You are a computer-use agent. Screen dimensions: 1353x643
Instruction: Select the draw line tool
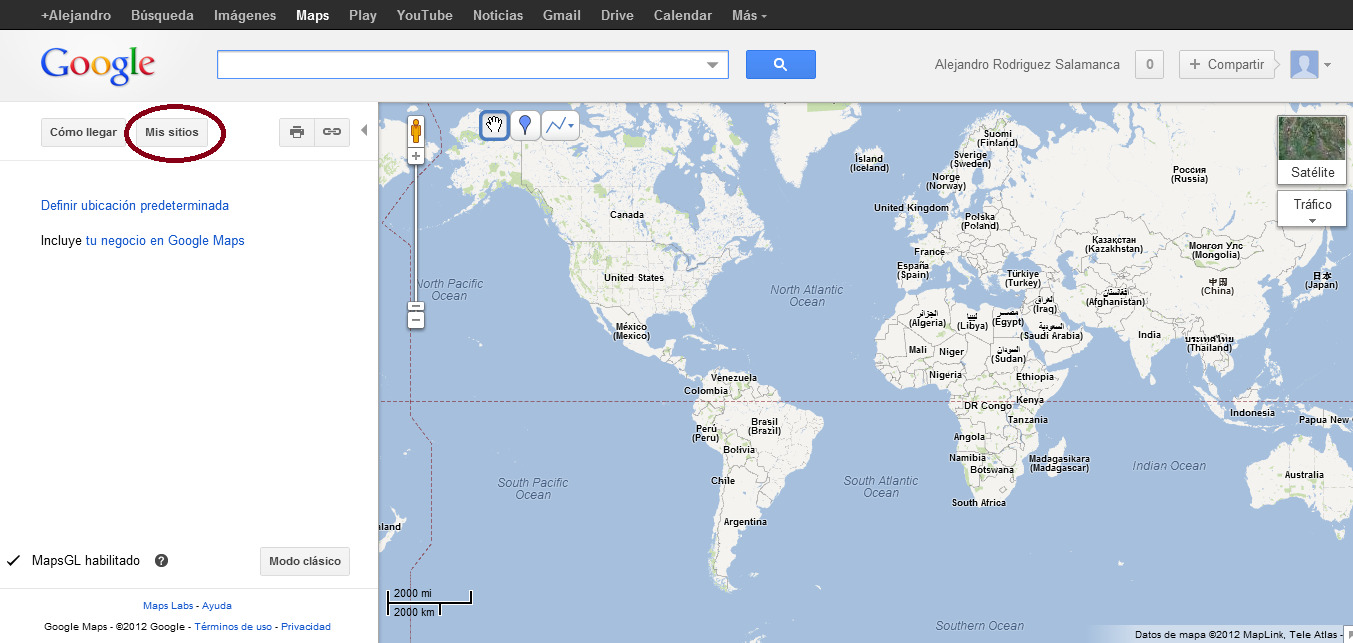[x=555, y=124]
